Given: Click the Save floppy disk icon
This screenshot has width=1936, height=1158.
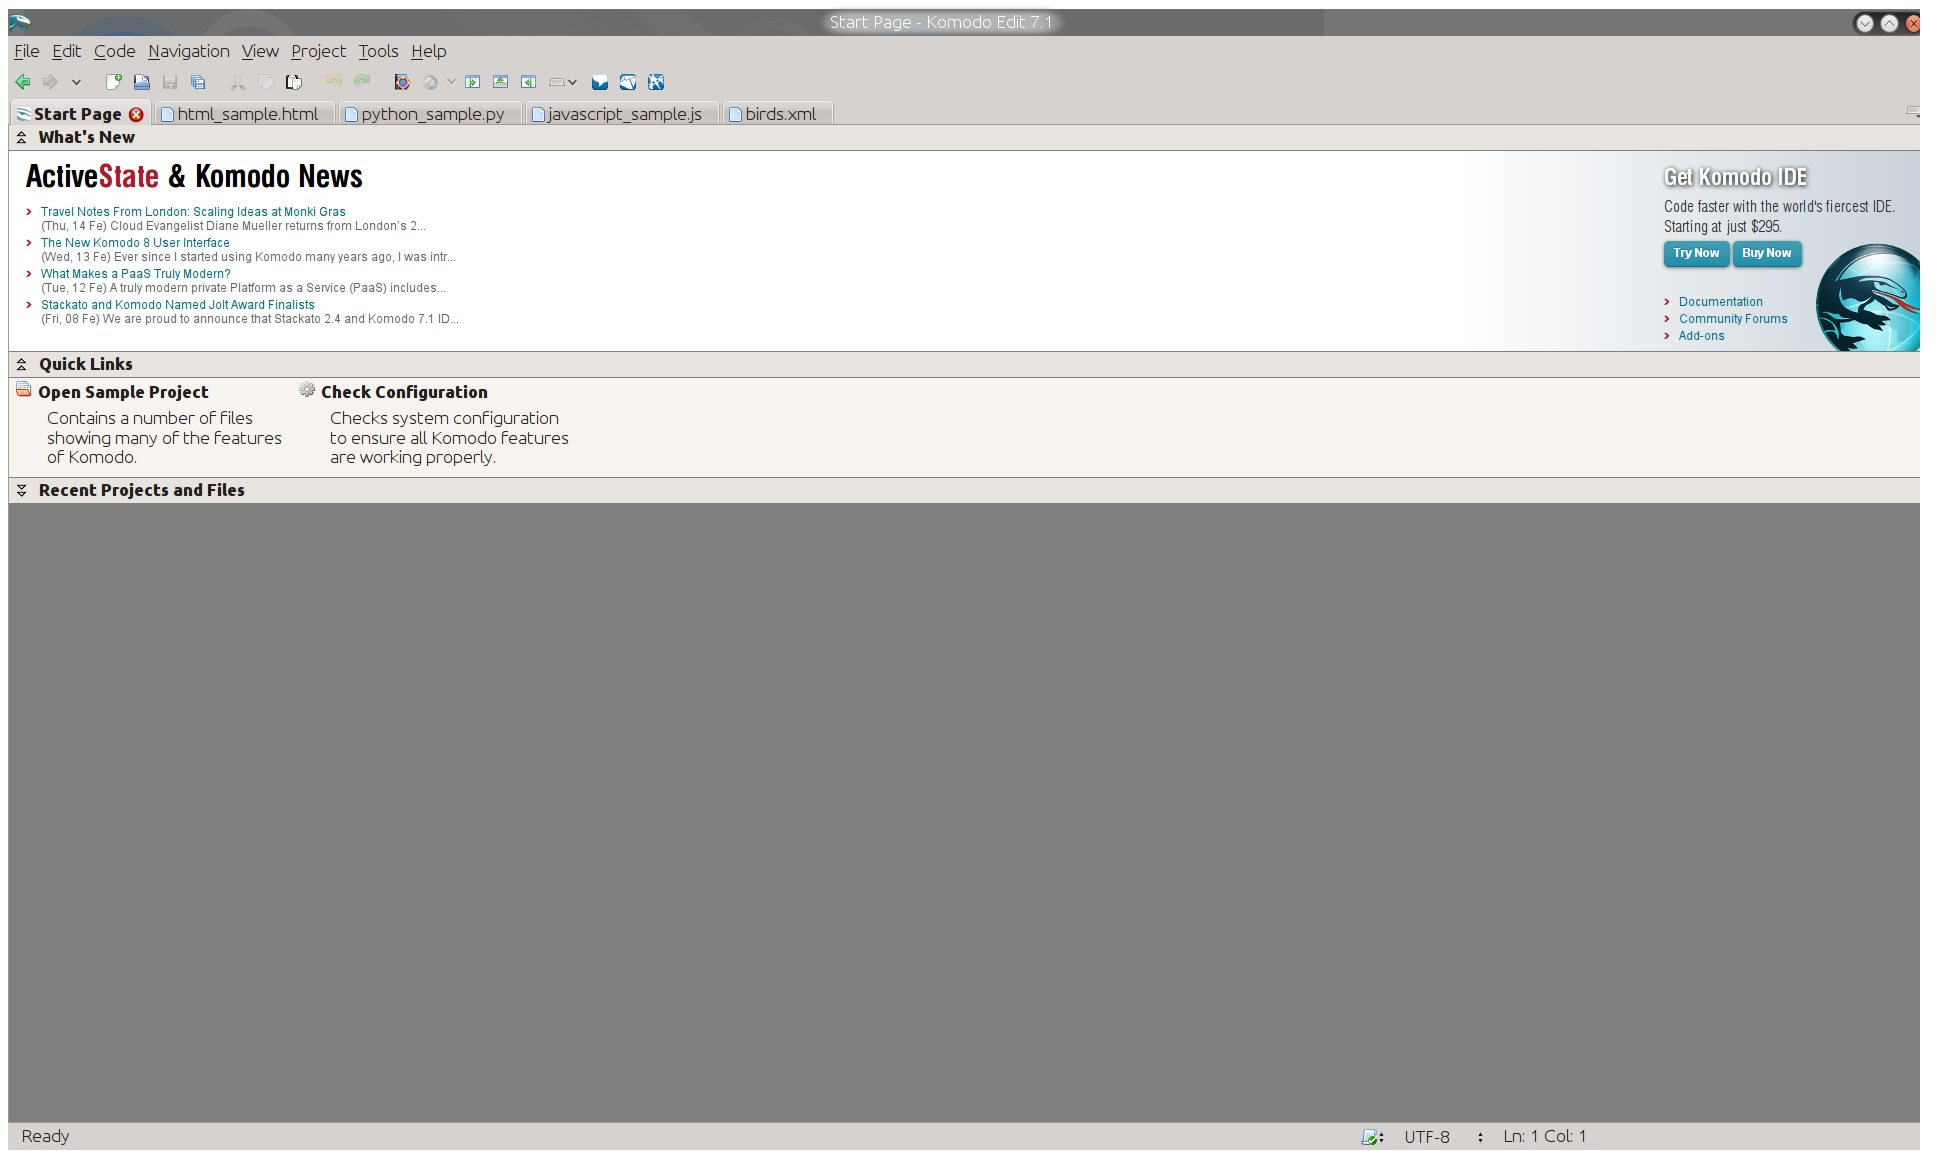Looking at the screenshot, I should (170, 82).
